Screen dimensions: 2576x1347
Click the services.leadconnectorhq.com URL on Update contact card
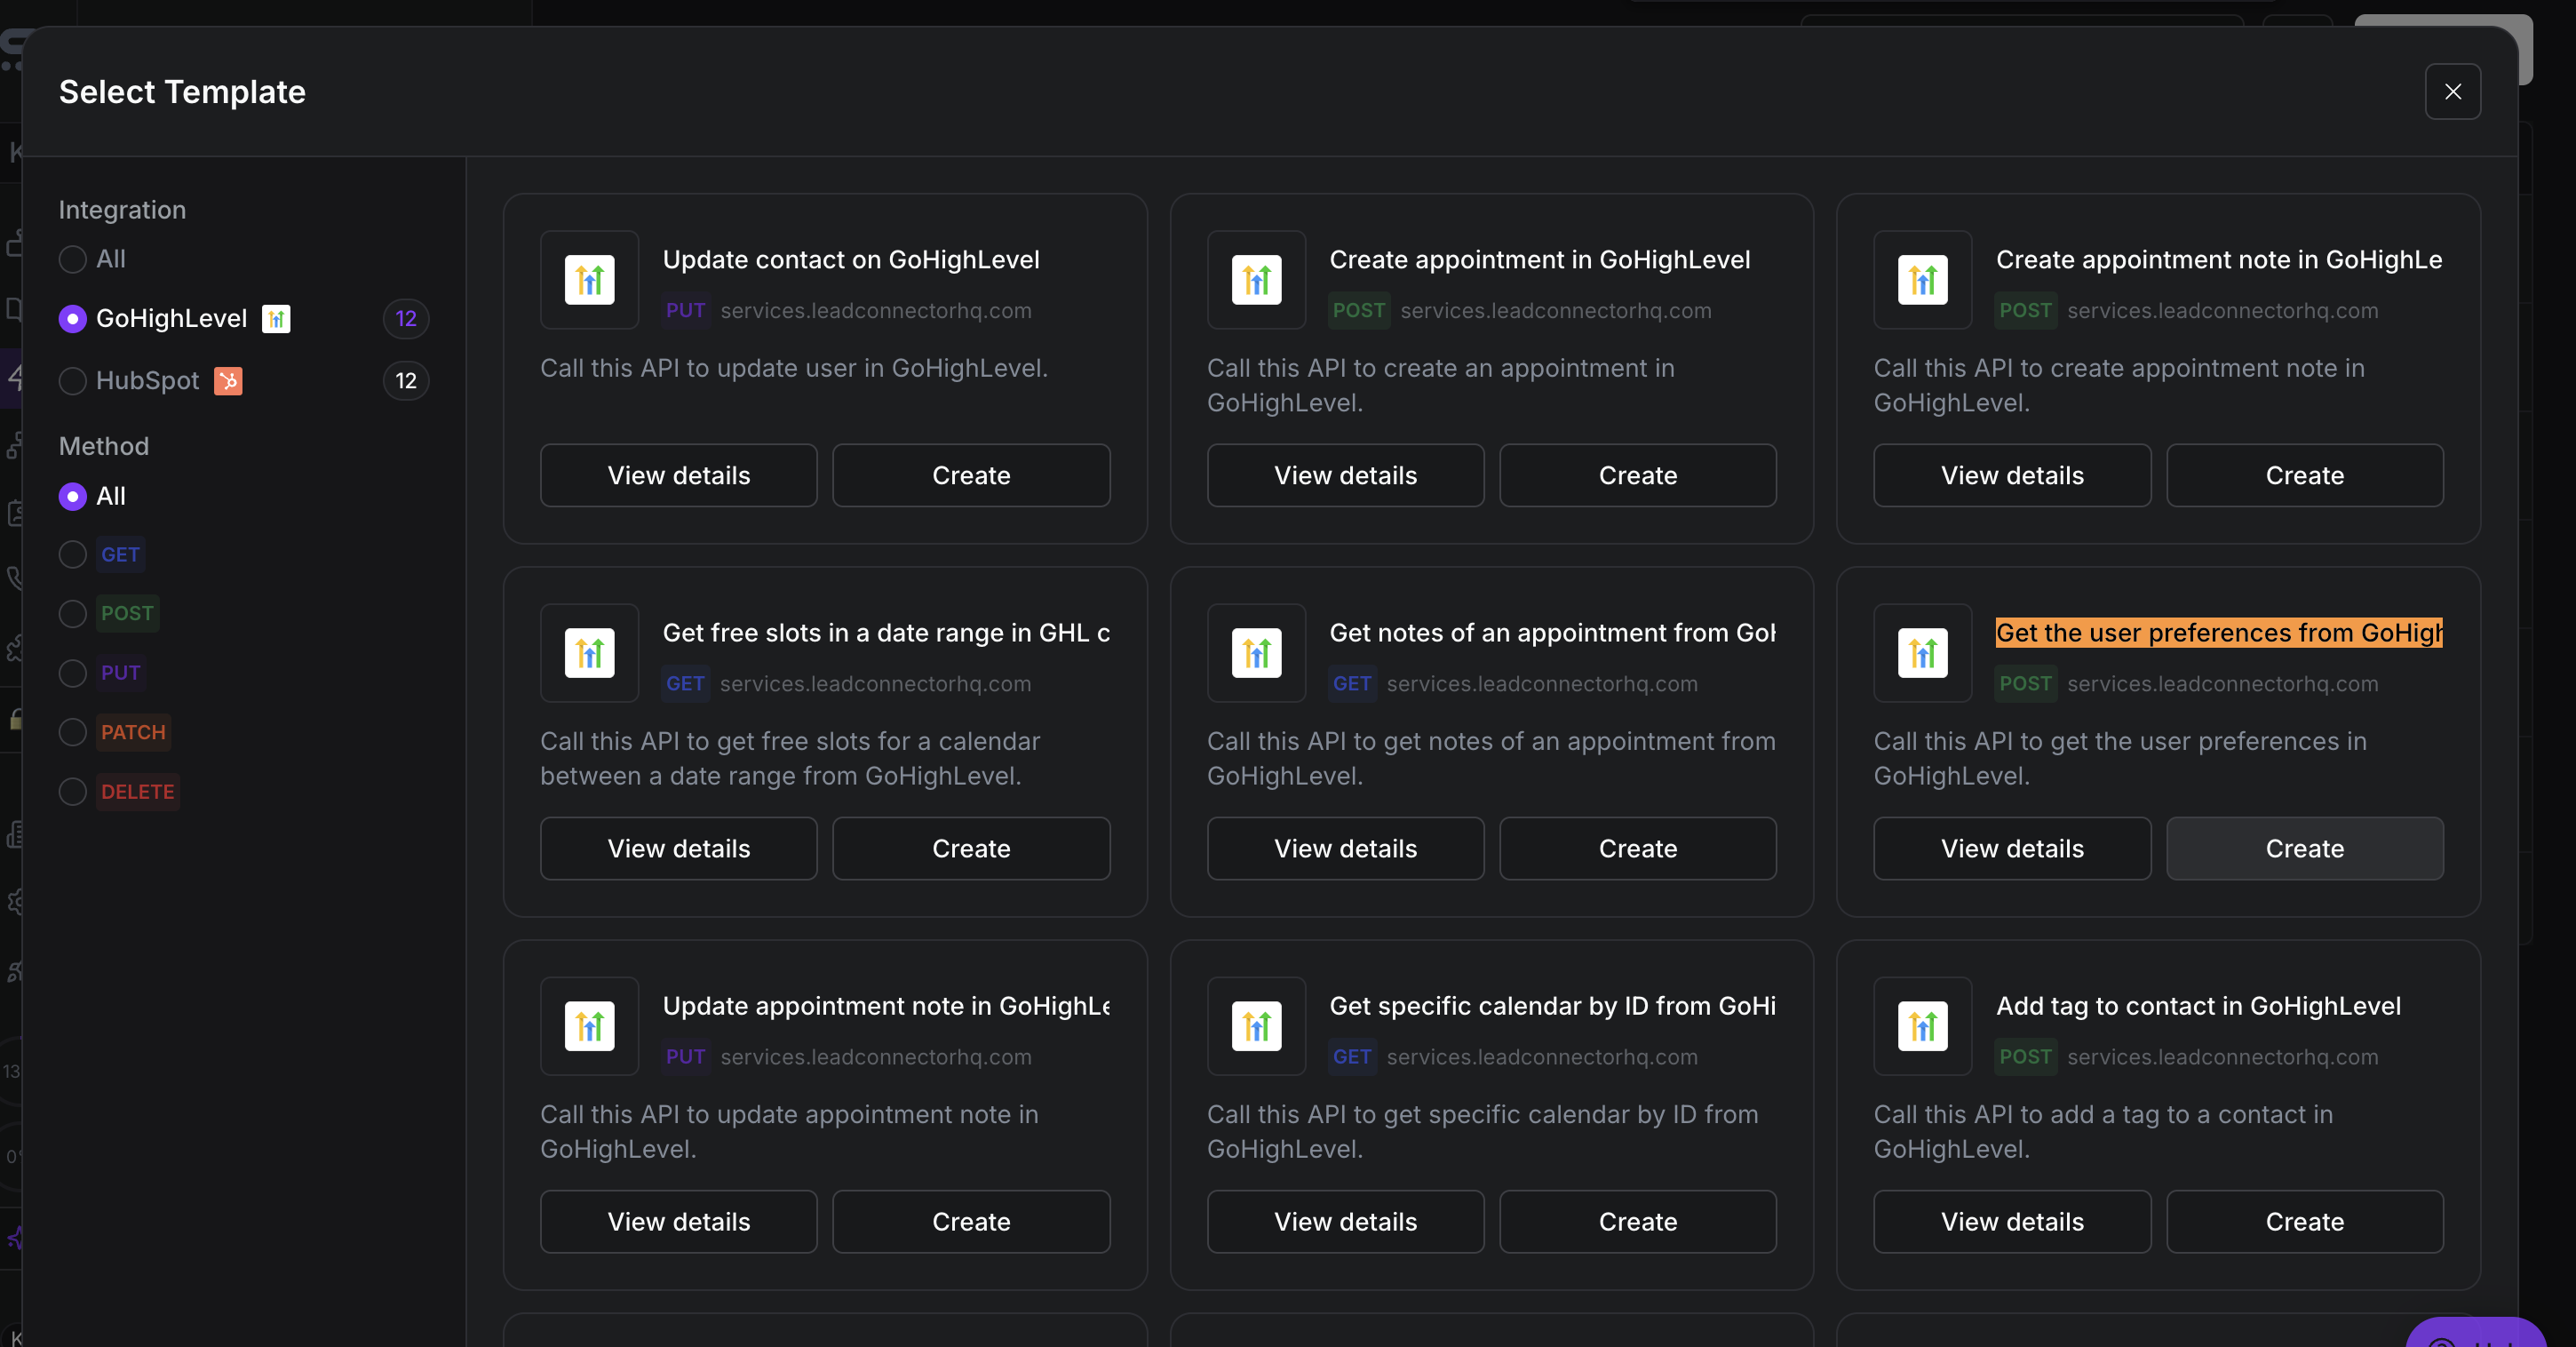876,311
